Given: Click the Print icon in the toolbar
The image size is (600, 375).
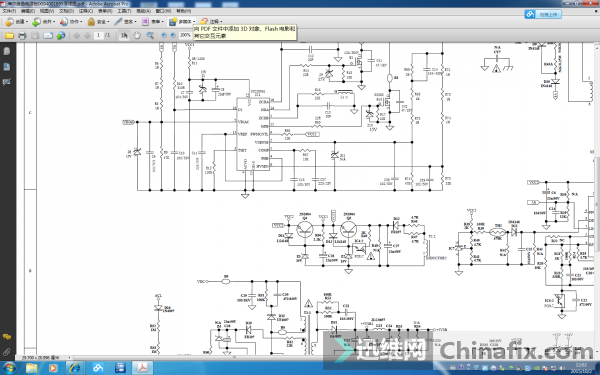Looking at the screenshot, I should pos(22,36).
